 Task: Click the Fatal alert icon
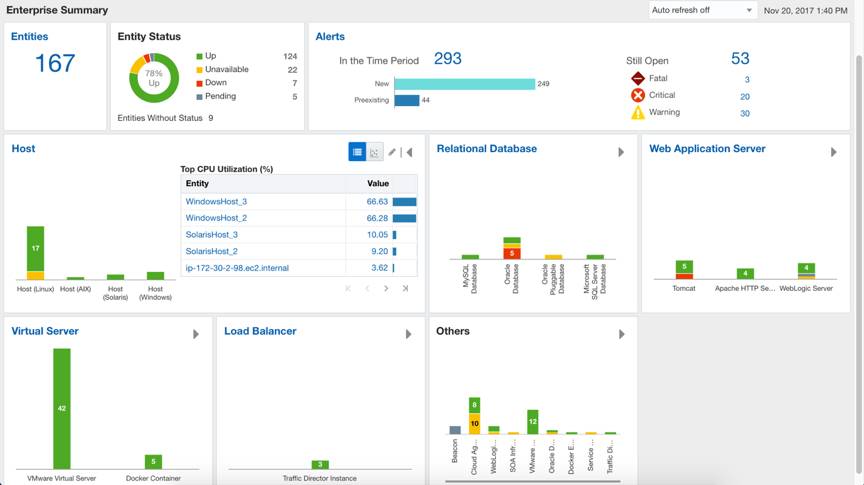click(x=638, y=78)
